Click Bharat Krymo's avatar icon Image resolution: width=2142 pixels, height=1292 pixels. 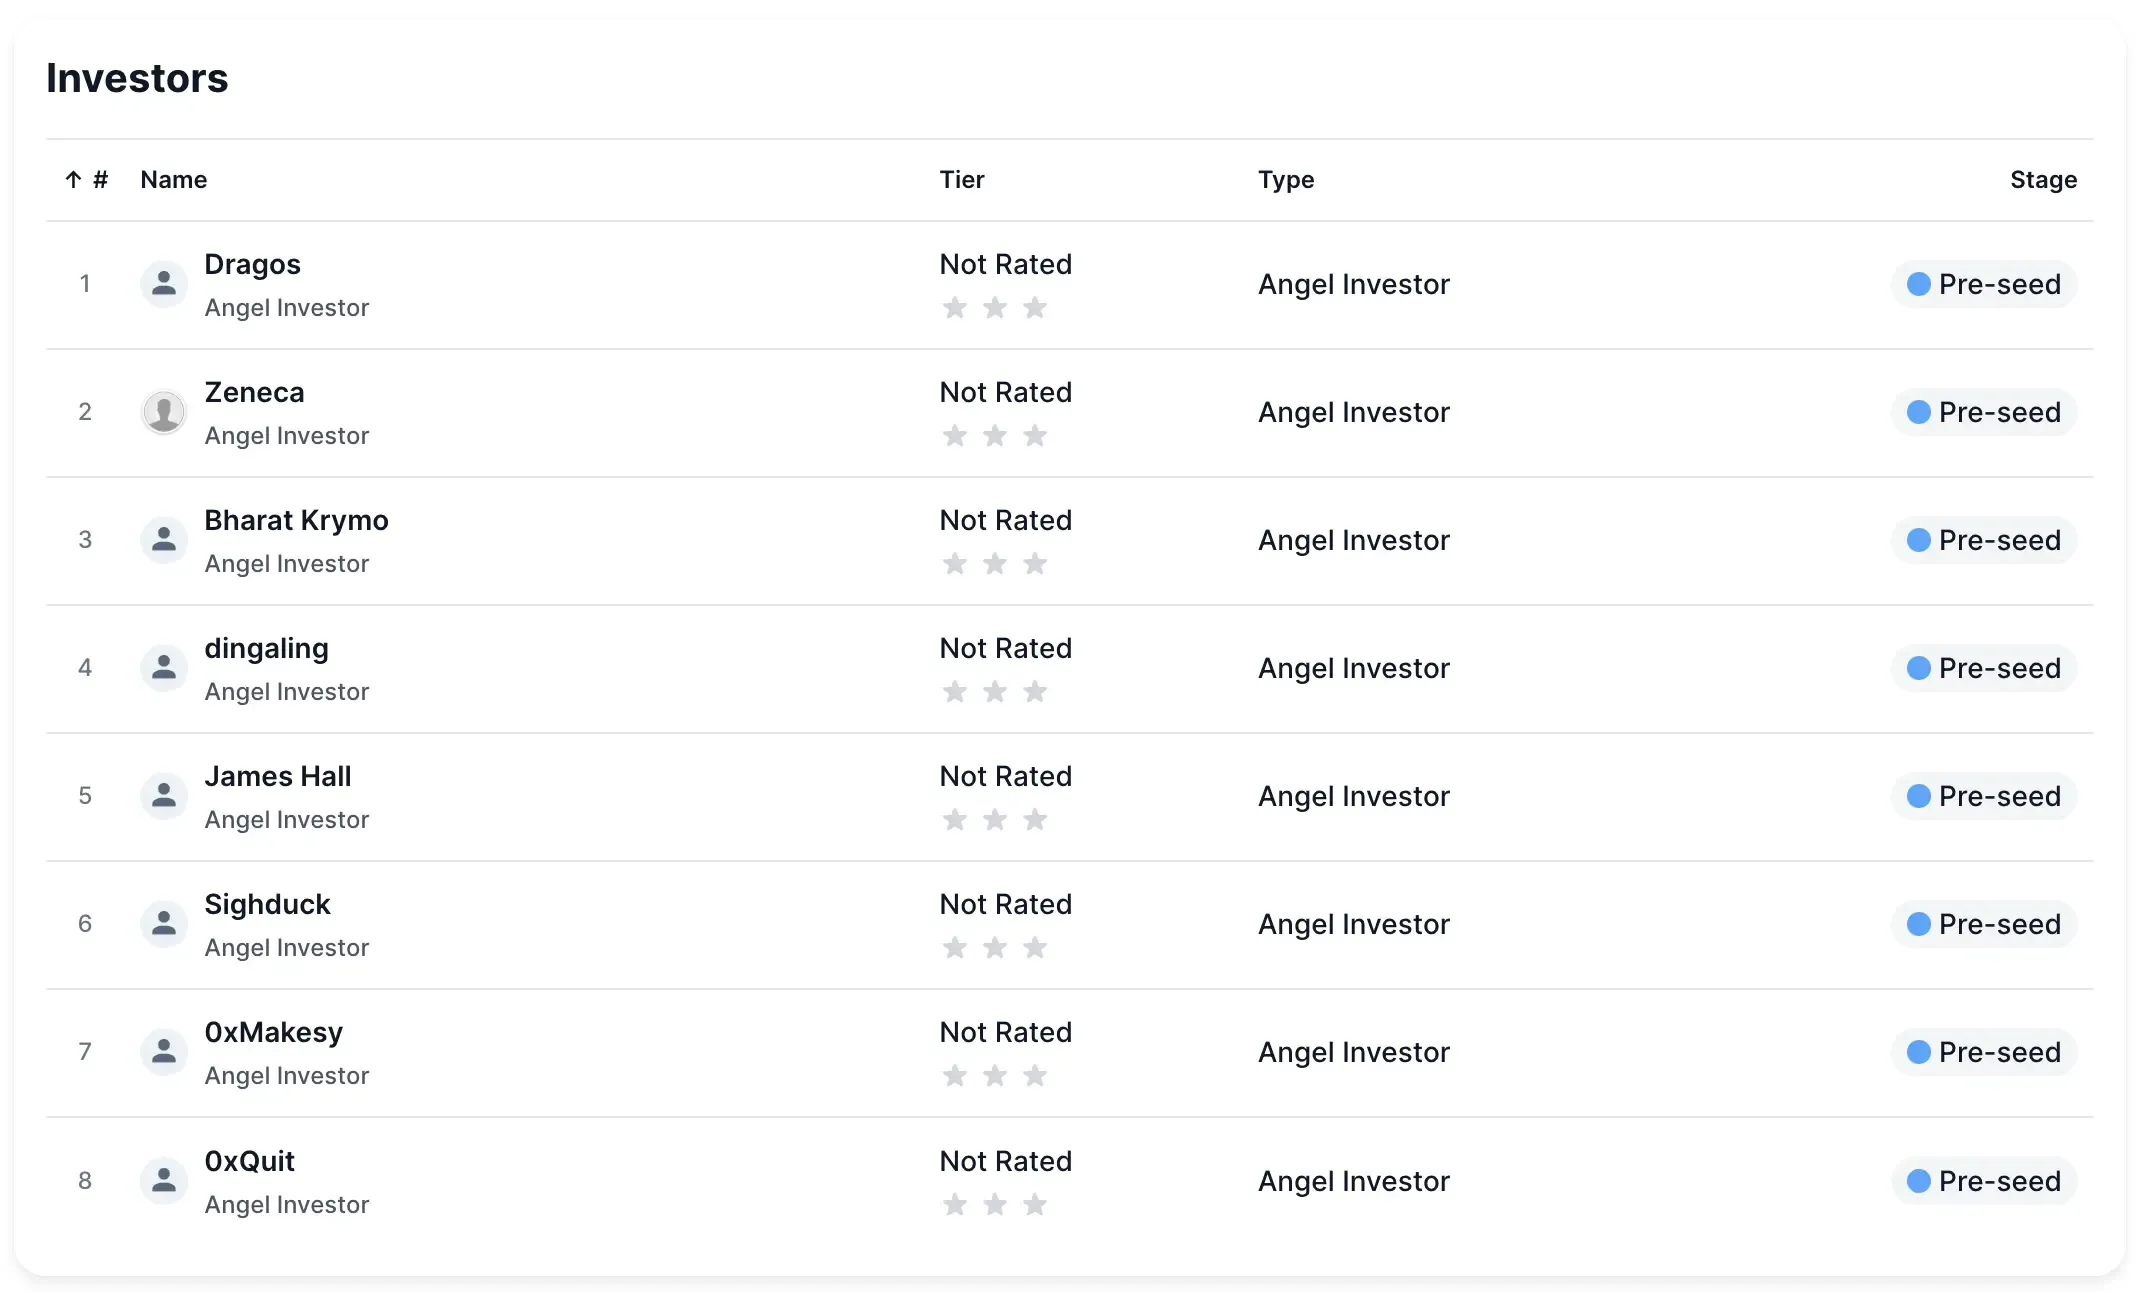click(x=164, y=540)
